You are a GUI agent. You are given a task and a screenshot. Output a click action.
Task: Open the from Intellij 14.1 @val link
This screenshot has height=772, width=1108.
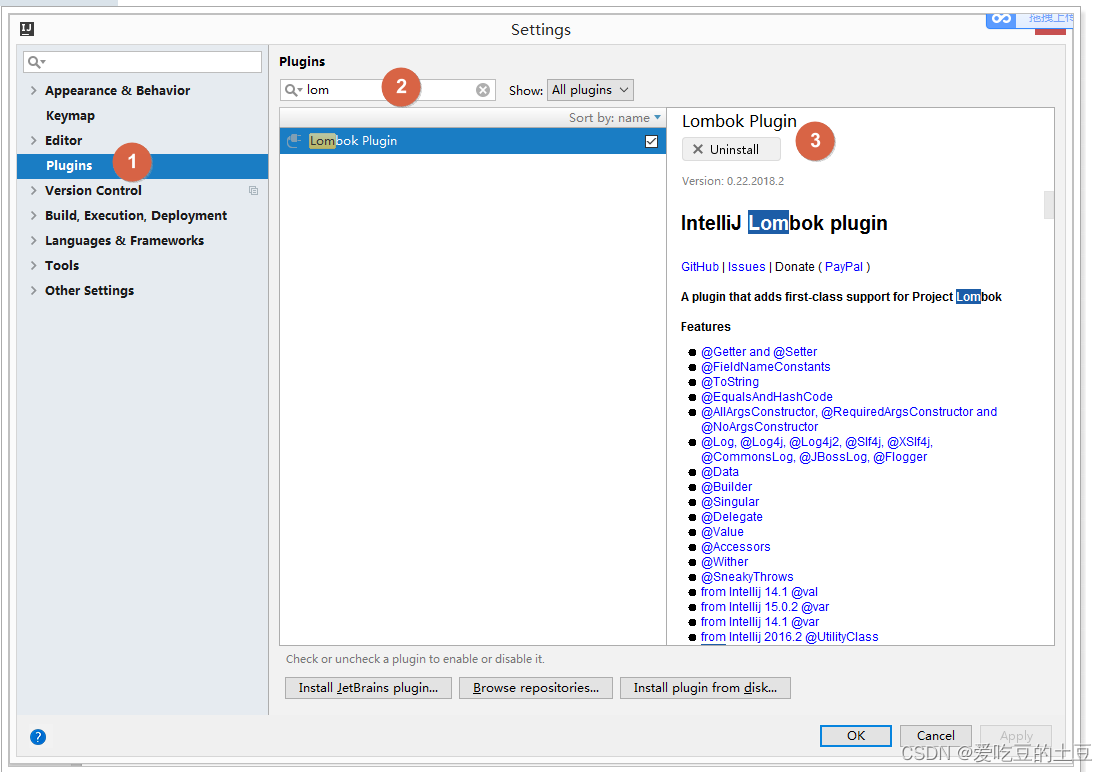point(759,592)
